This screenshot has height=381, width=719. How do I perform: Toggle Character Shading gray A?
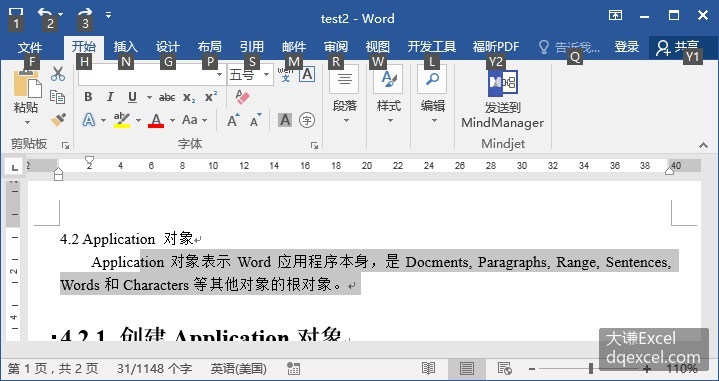tap(285, 120)
